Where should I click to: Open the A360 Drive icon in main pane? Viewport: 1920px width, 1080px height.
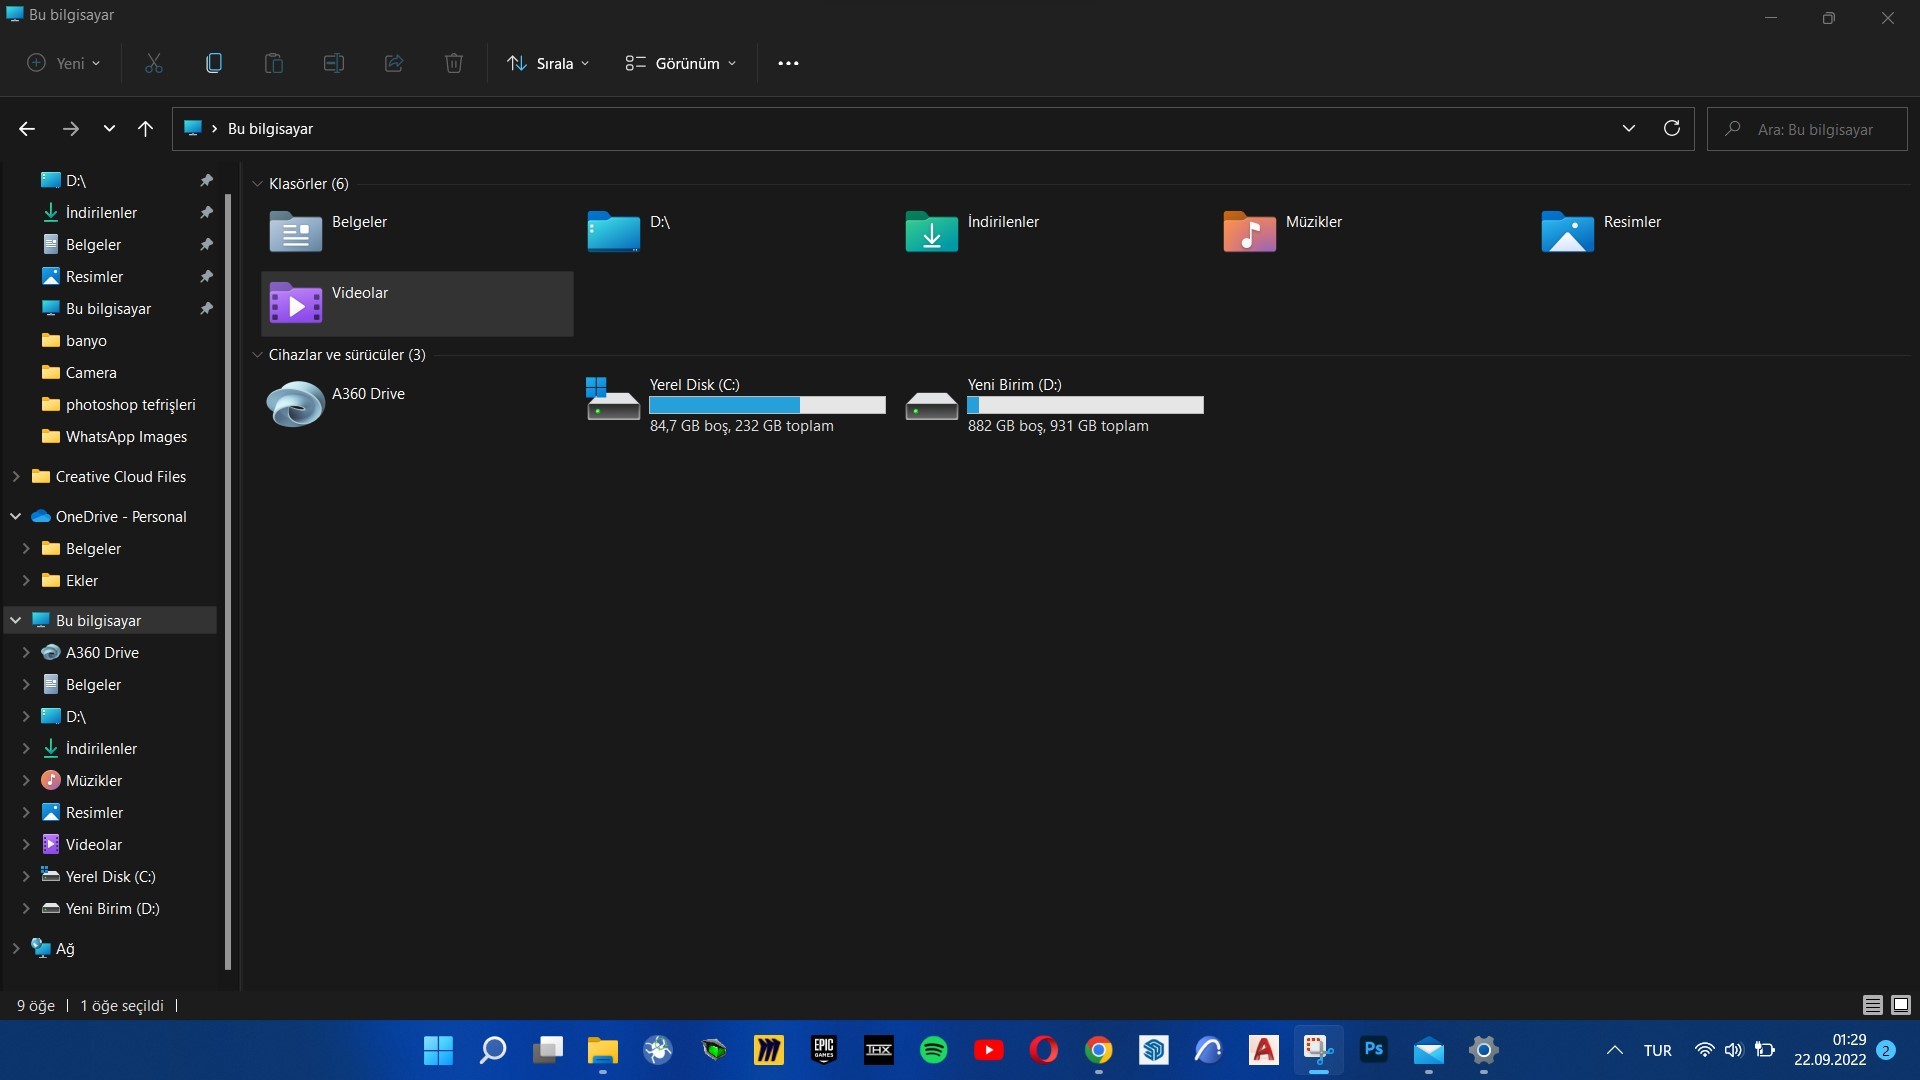(295, 404)
